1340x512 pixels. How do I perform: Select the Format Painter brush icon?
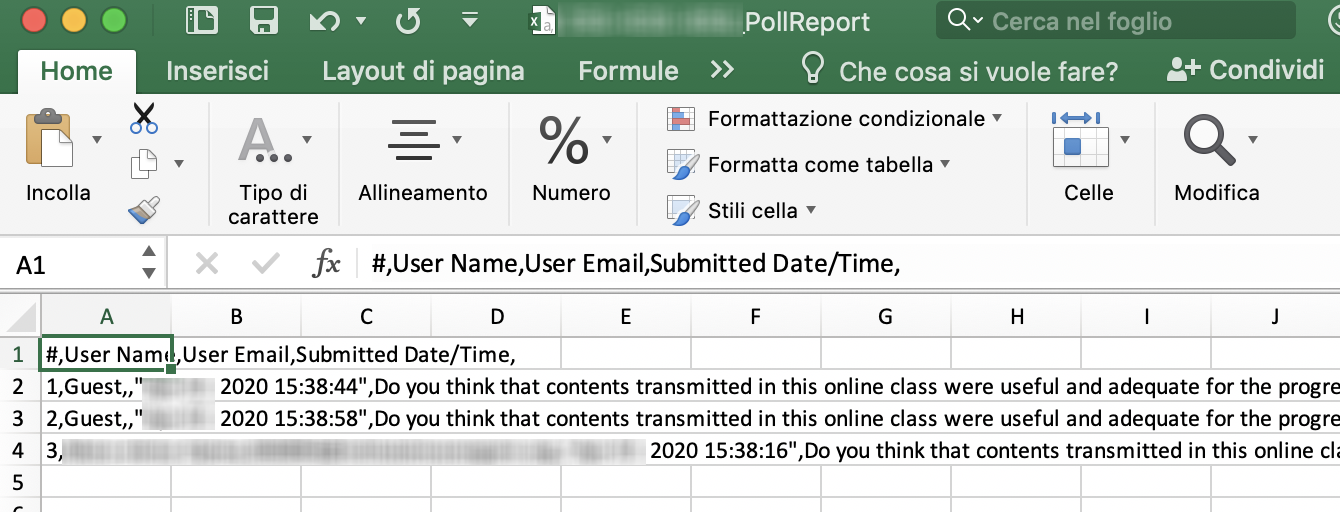pos(144,210)
